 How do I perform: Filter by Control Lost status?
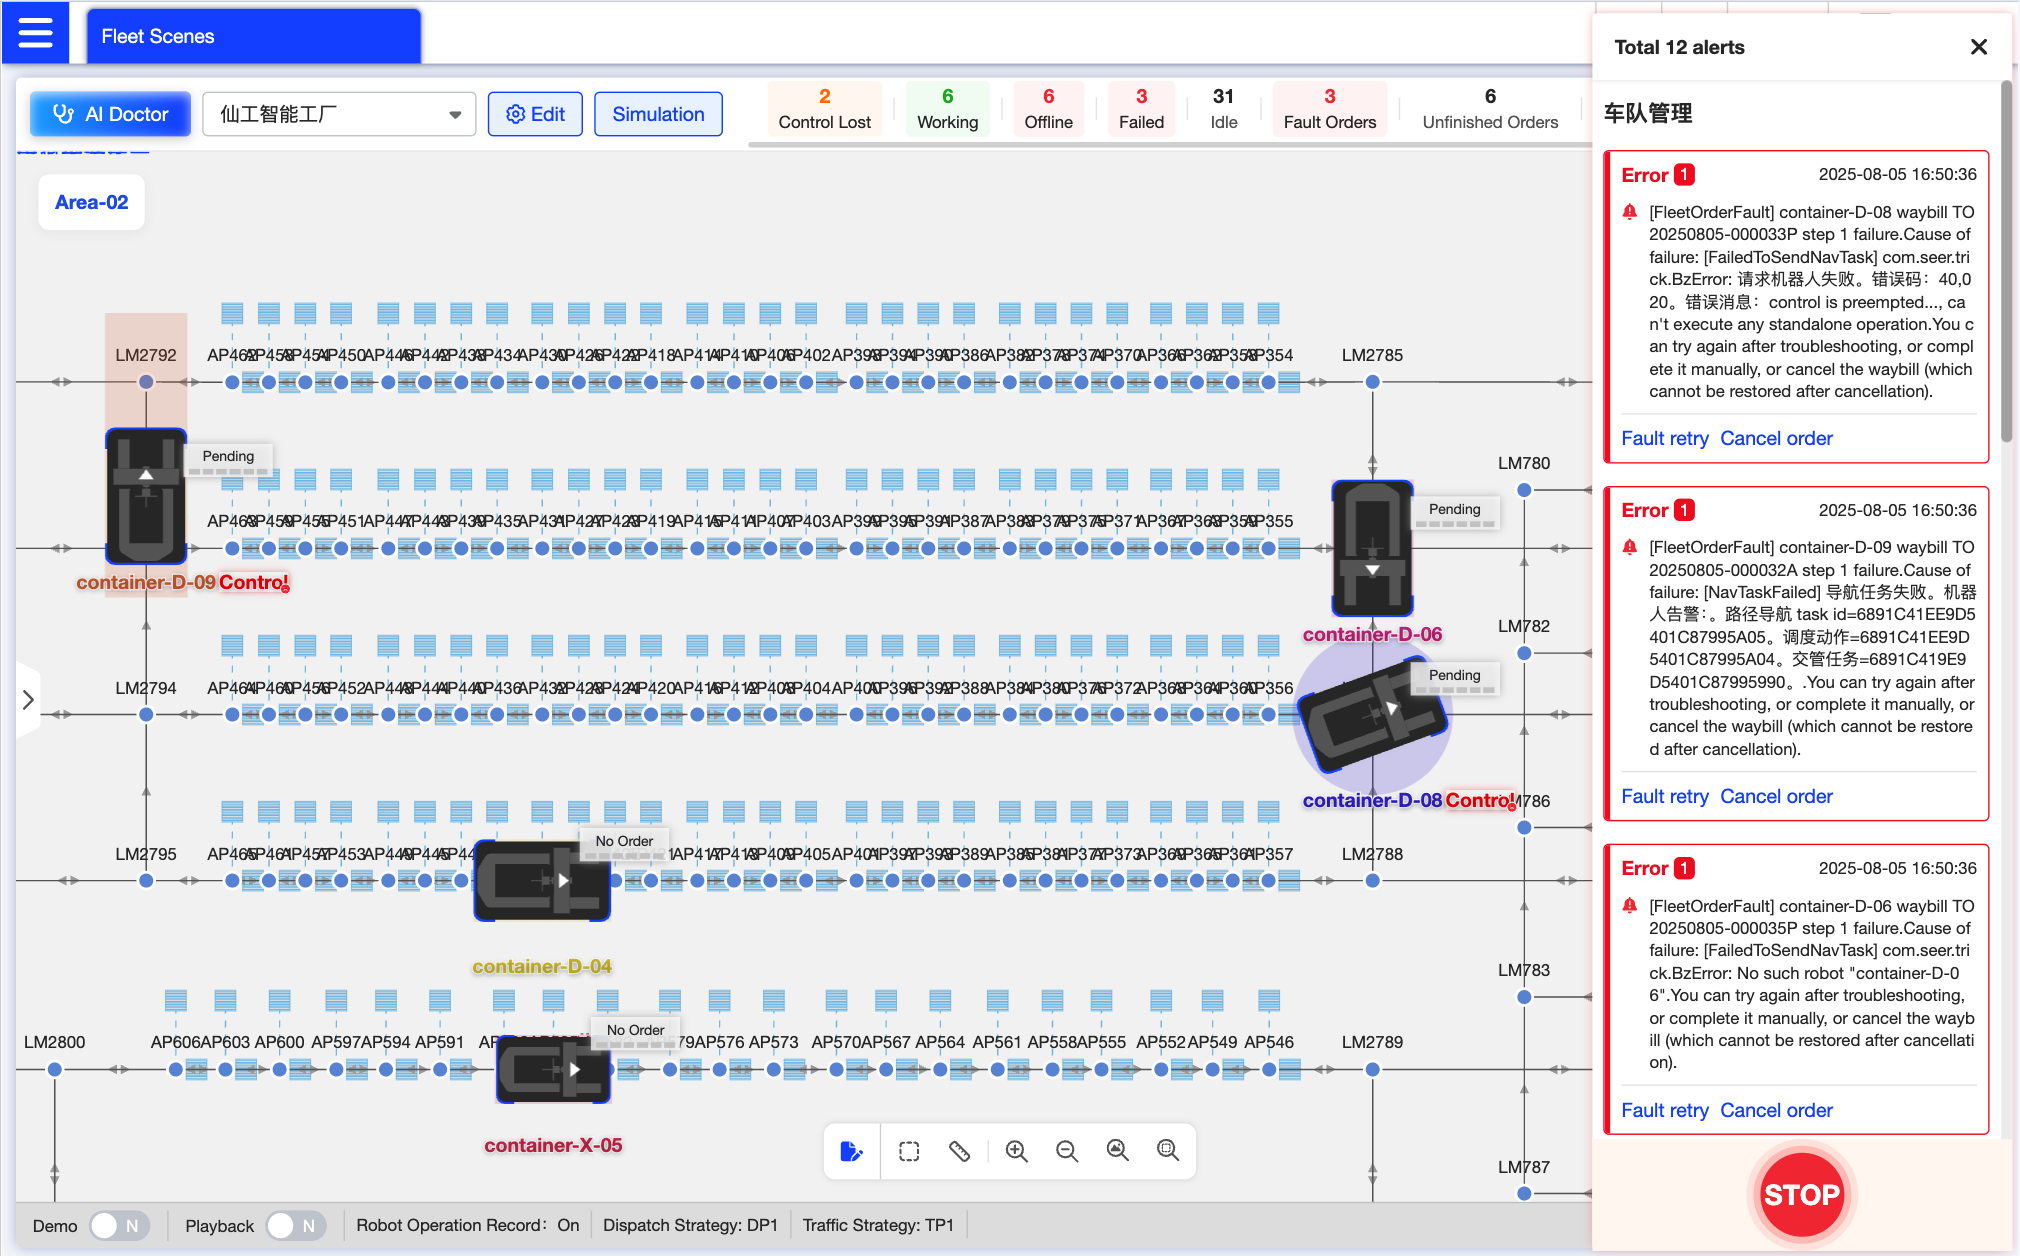coord(824,109)
